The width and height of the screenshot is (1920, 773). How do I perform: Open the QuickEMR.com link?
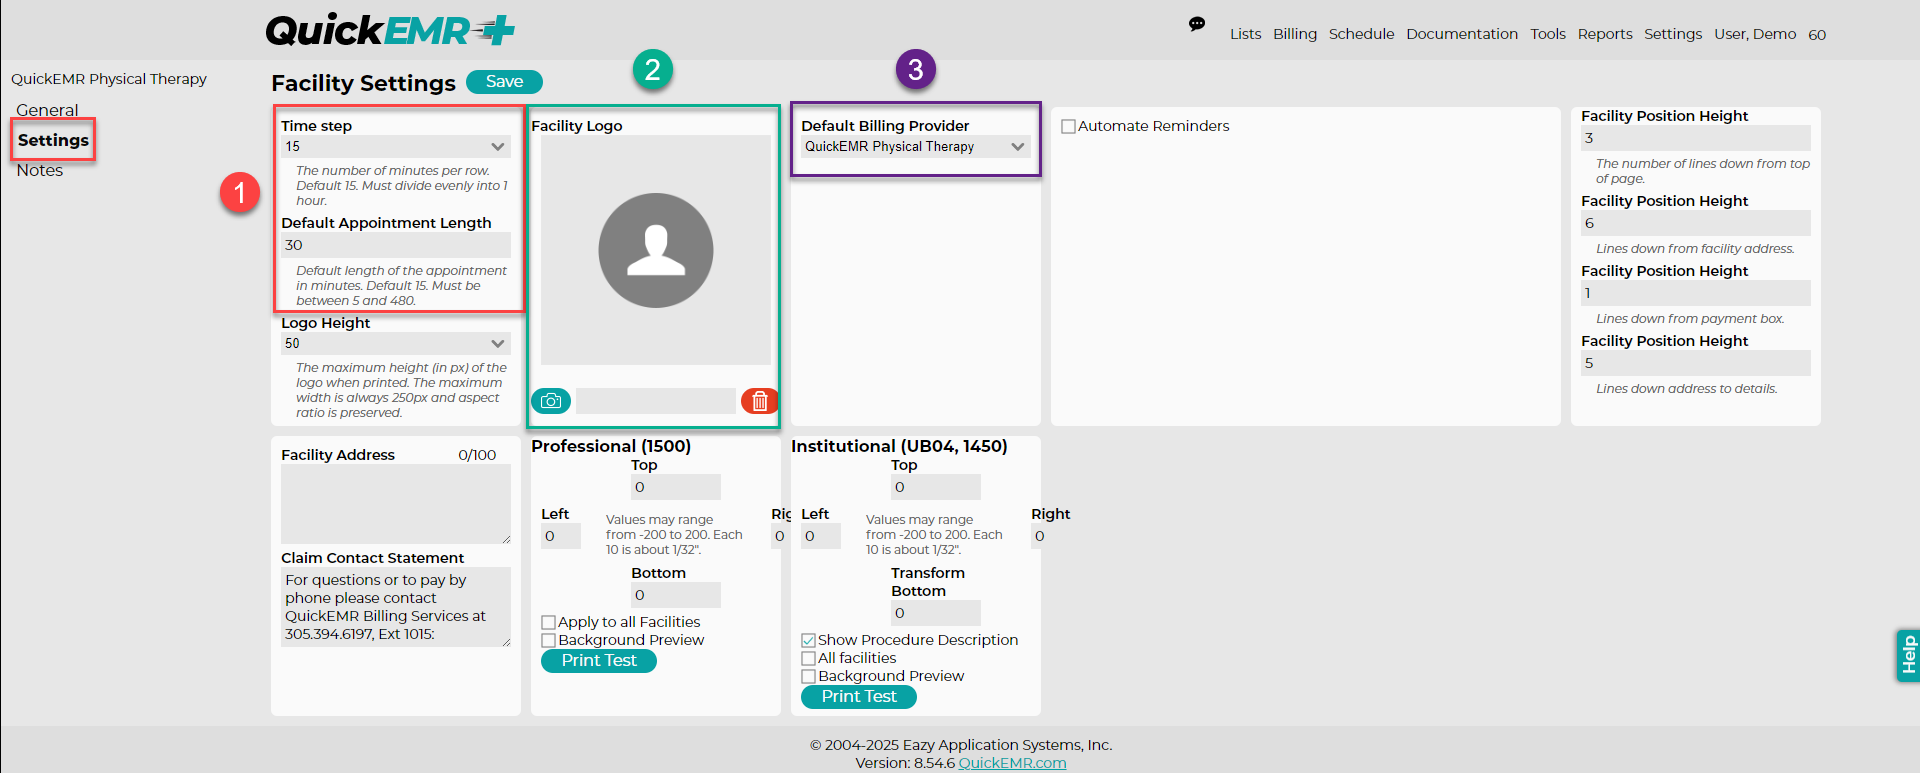point(1012,763)
